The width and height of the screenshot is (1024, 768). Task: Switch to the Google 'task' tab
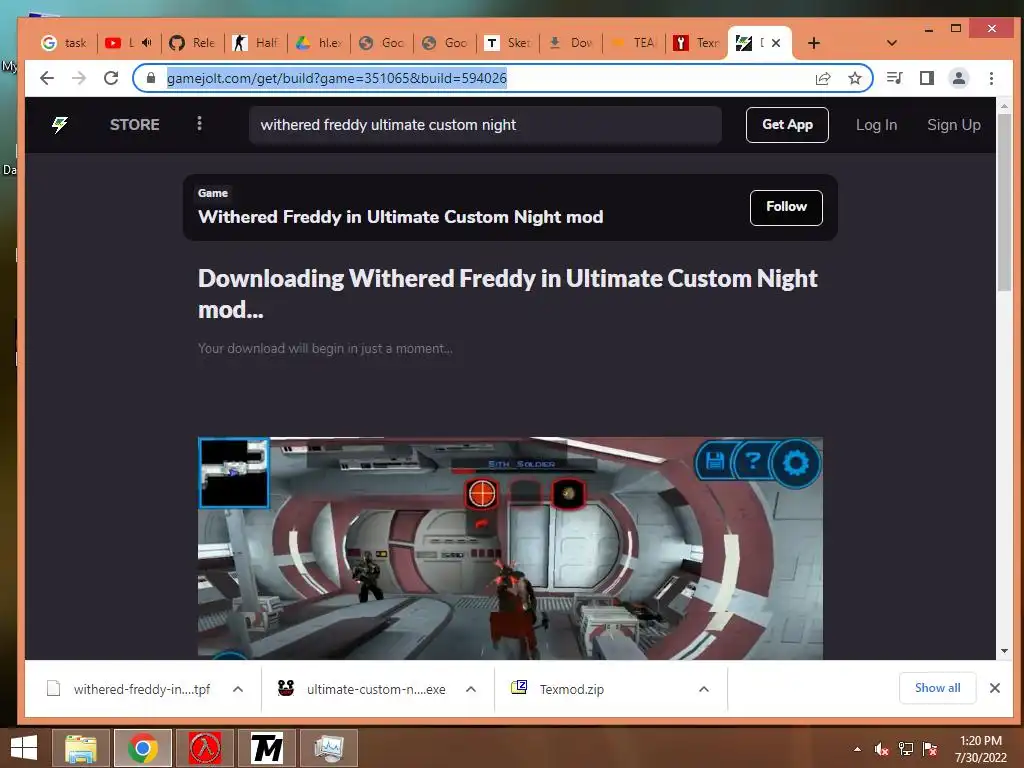[65, 43]
